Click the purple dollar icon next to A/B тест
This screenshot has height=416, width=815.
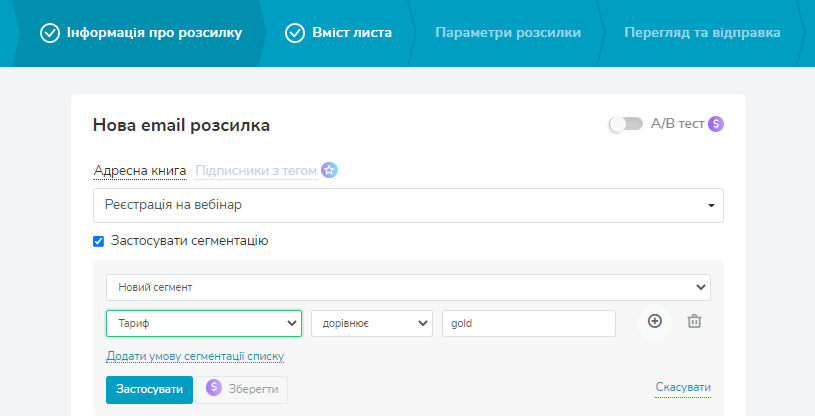pos(716,124)
